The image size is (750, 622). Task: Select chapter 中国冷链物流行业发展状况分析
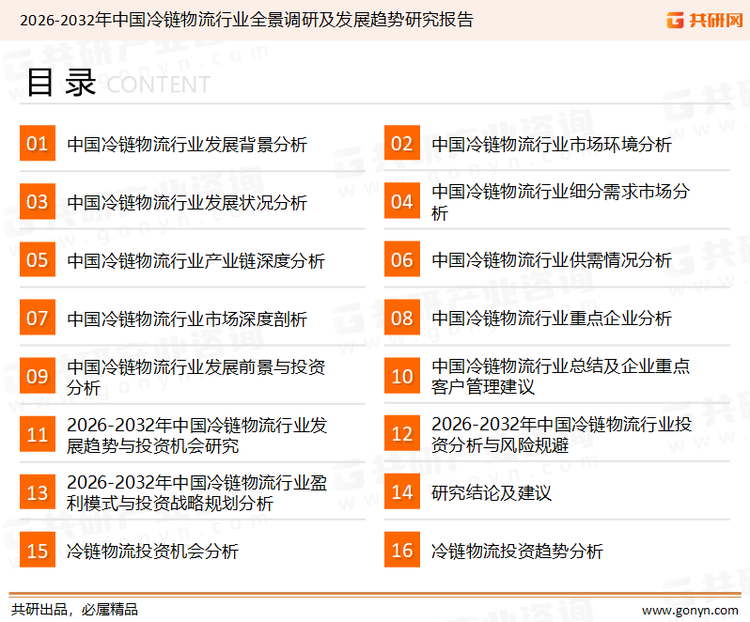(x=187, y=202)
